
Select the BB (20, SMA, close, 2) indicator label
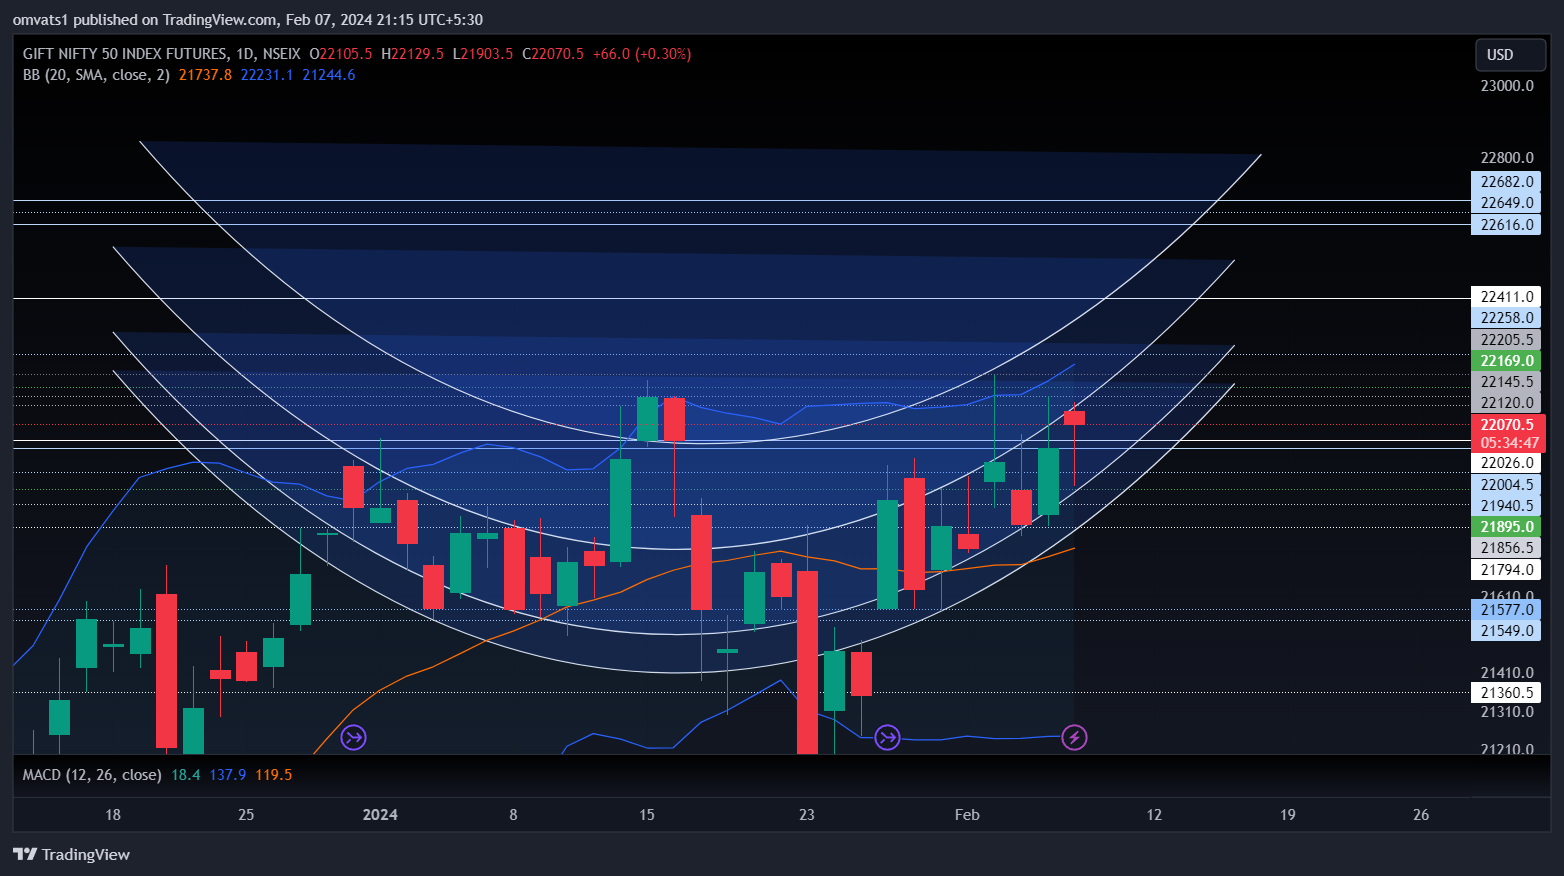(96, 75)
